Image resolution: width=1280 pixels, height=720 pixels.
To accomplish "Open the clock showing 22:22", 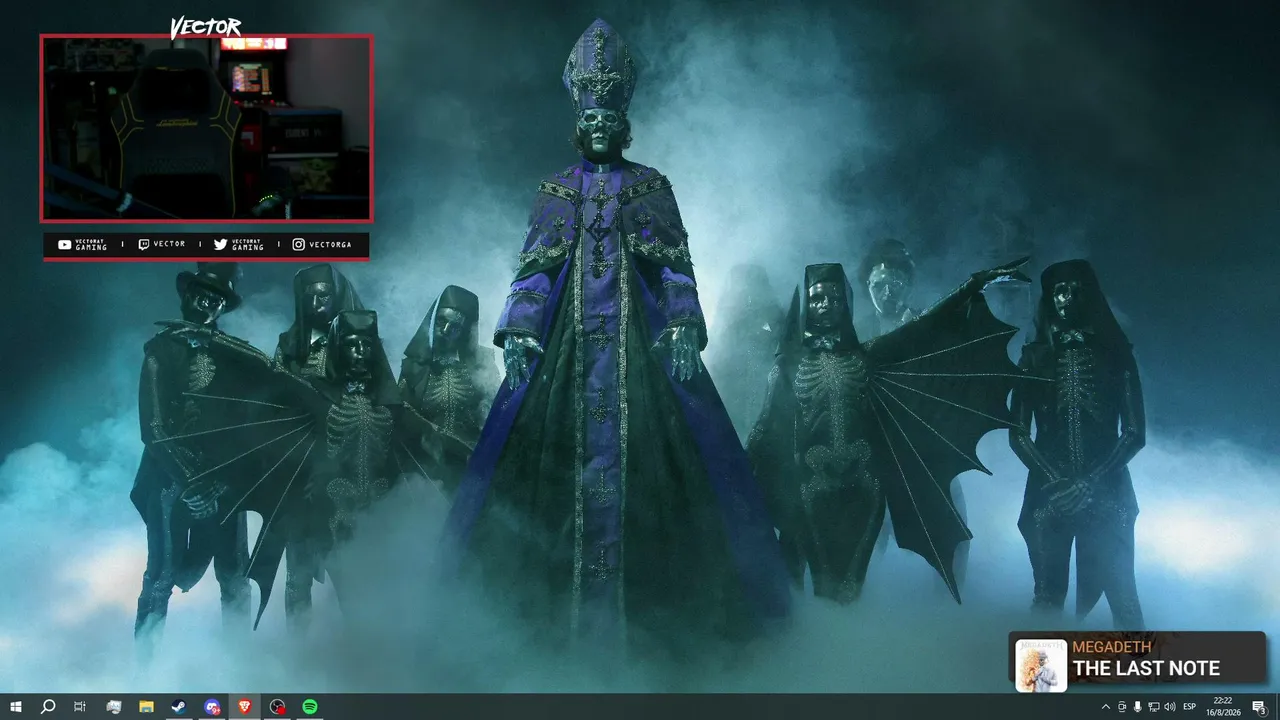I will [1223, 707].
